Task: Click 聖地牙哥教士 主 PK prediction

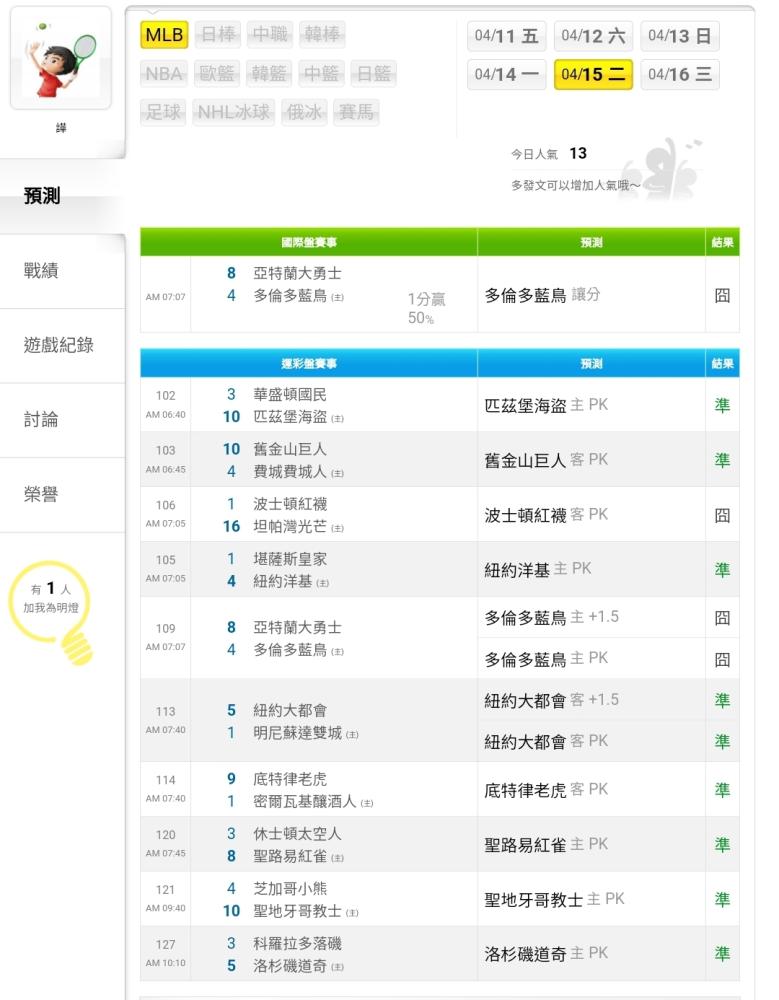Action: click(554, 899)
